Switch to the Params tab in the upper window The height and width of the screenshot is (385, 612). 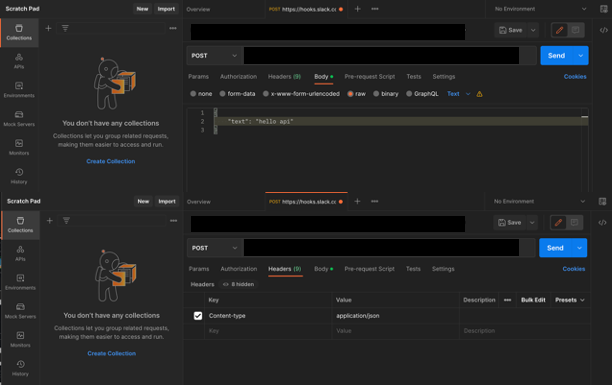point(198,77)
